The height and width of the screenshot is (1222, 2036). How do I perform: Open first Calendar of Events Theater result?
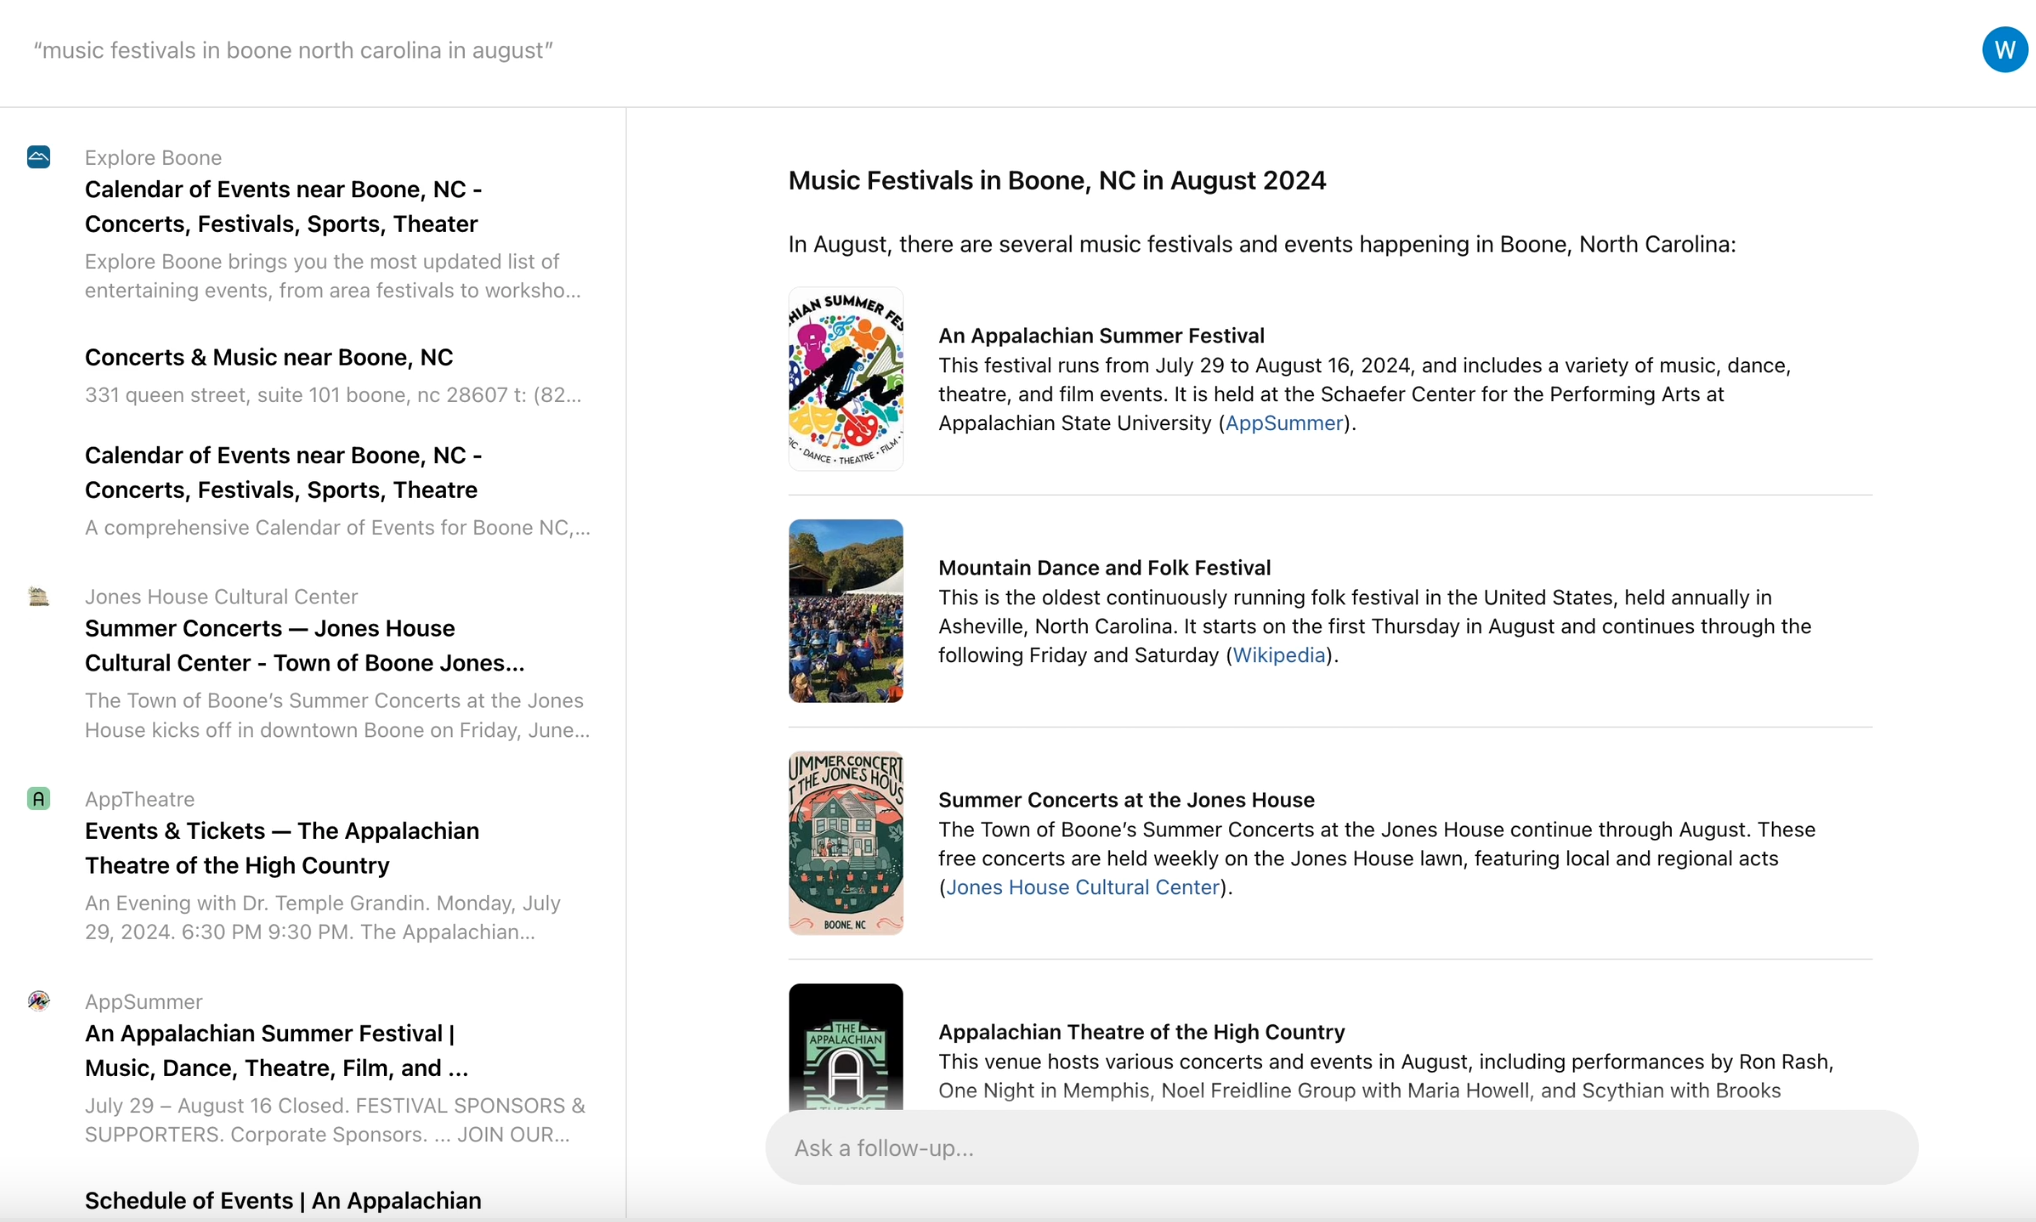[283, 207]
